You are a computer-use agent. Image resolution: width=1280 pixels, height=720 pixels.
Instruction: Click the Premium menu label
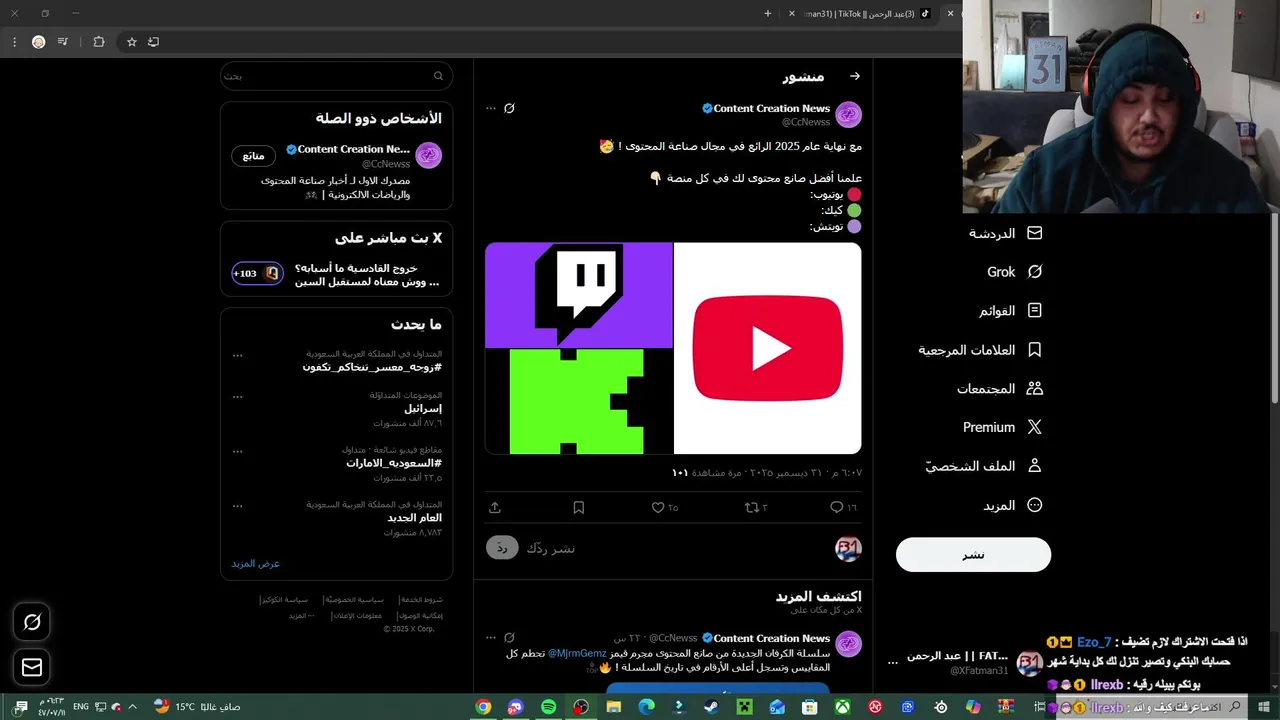(989, 427)
